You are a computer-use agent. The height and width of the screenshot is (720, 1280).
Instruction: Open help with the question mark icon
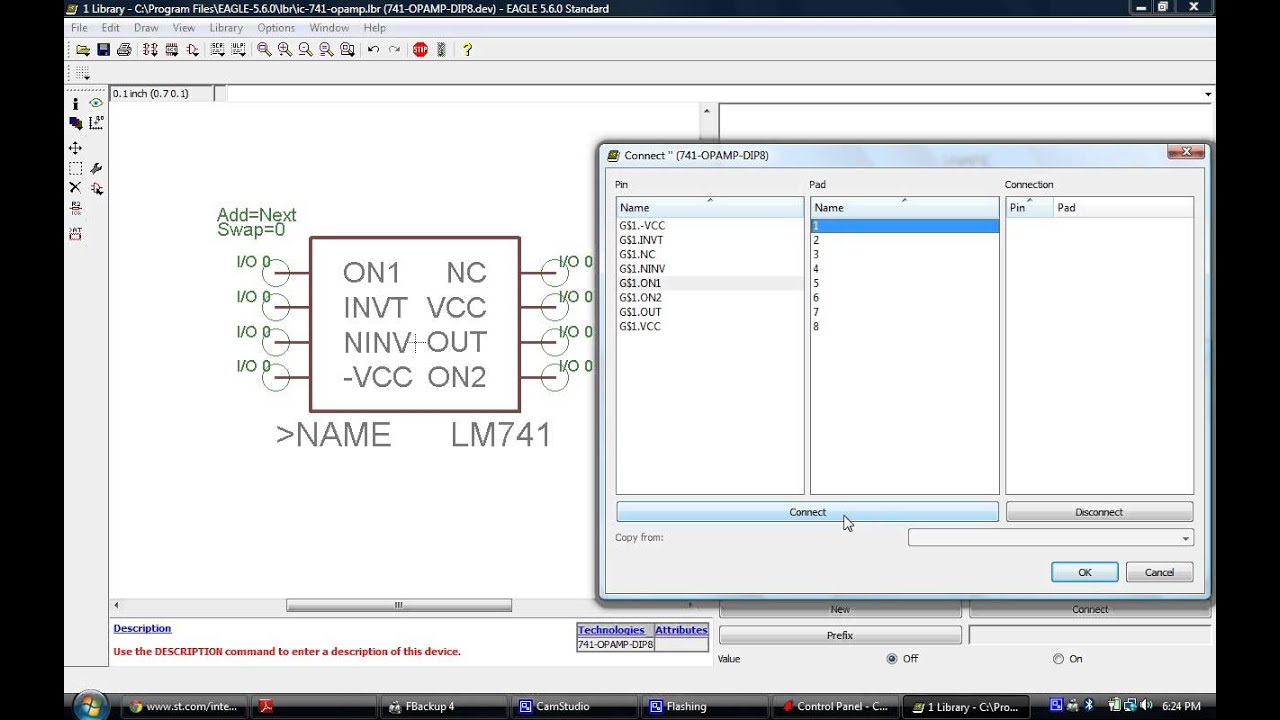(x=466, y=49)
